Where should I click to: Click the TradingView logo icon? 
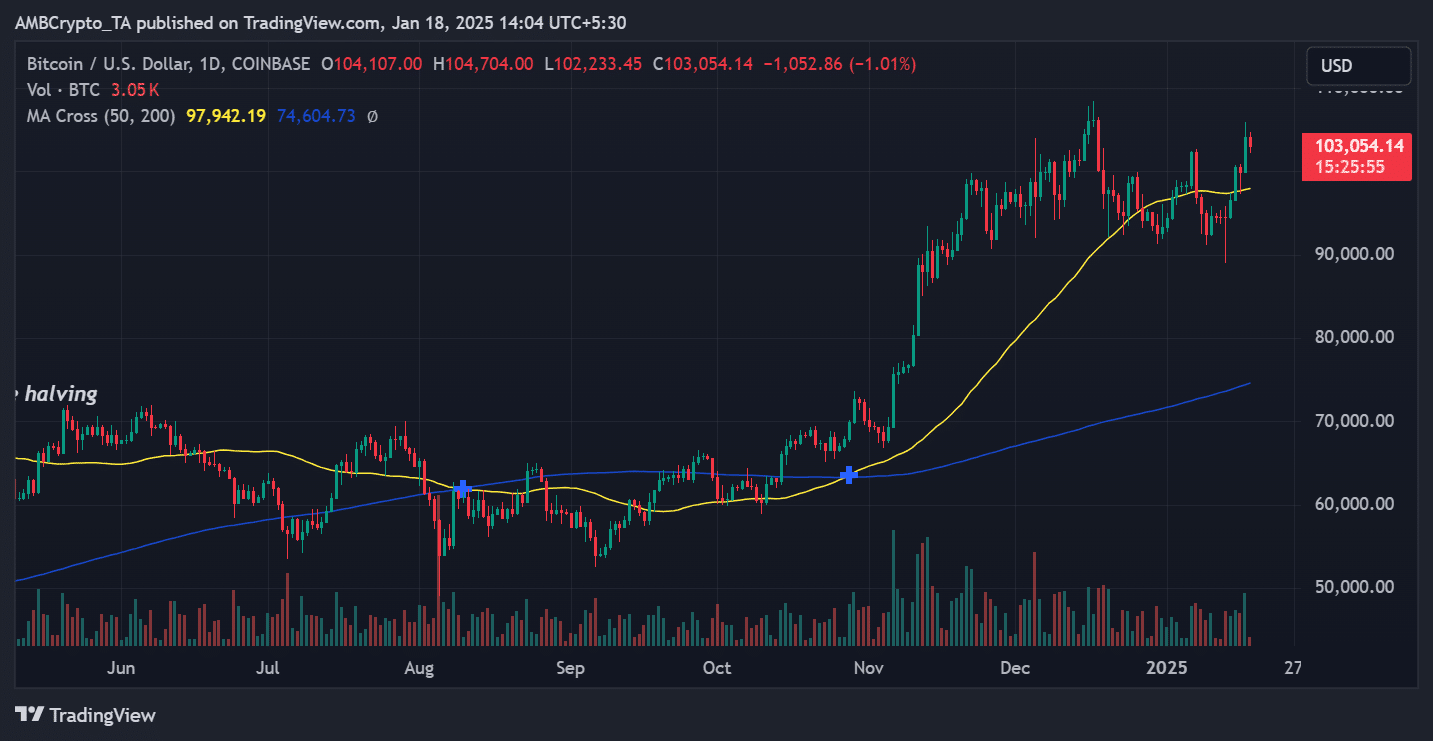pyautogui.click(x=31, y=715)
